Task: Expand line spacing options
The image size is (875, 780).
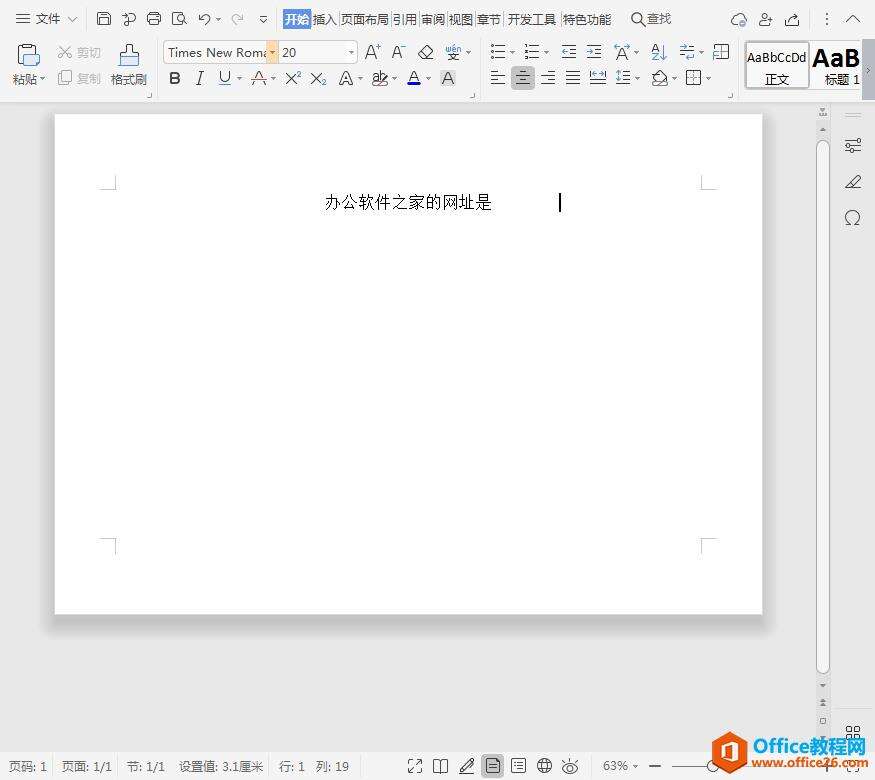Action: pos(637,78)
